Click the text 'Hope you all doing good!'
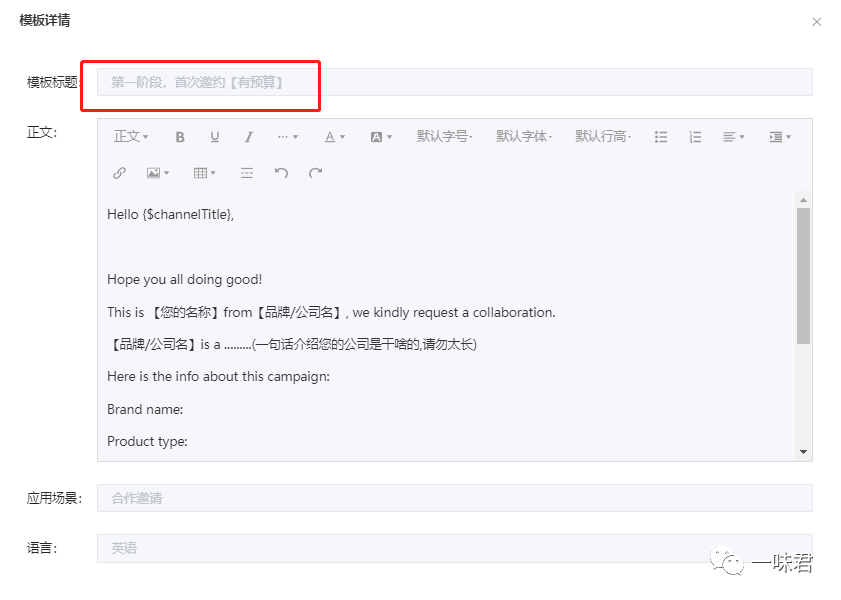The width and height of the screenshot is (841, 600). tap(185, 279)
